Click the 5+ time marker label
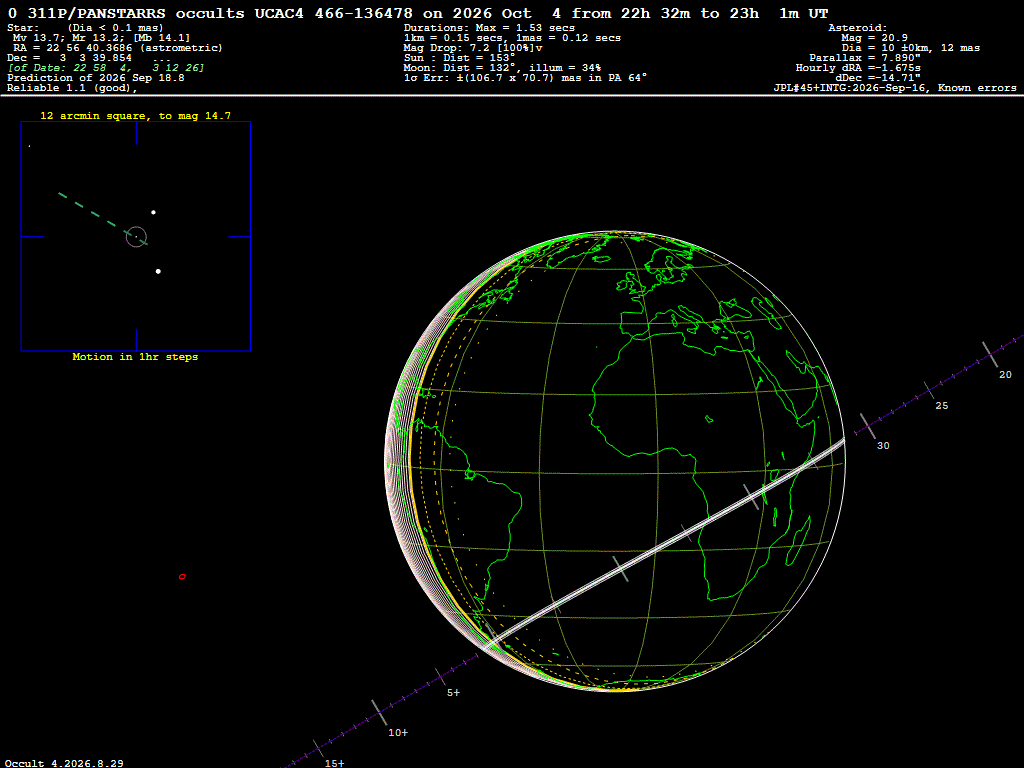Screen dimensions: 1024x768 (453, 692)
